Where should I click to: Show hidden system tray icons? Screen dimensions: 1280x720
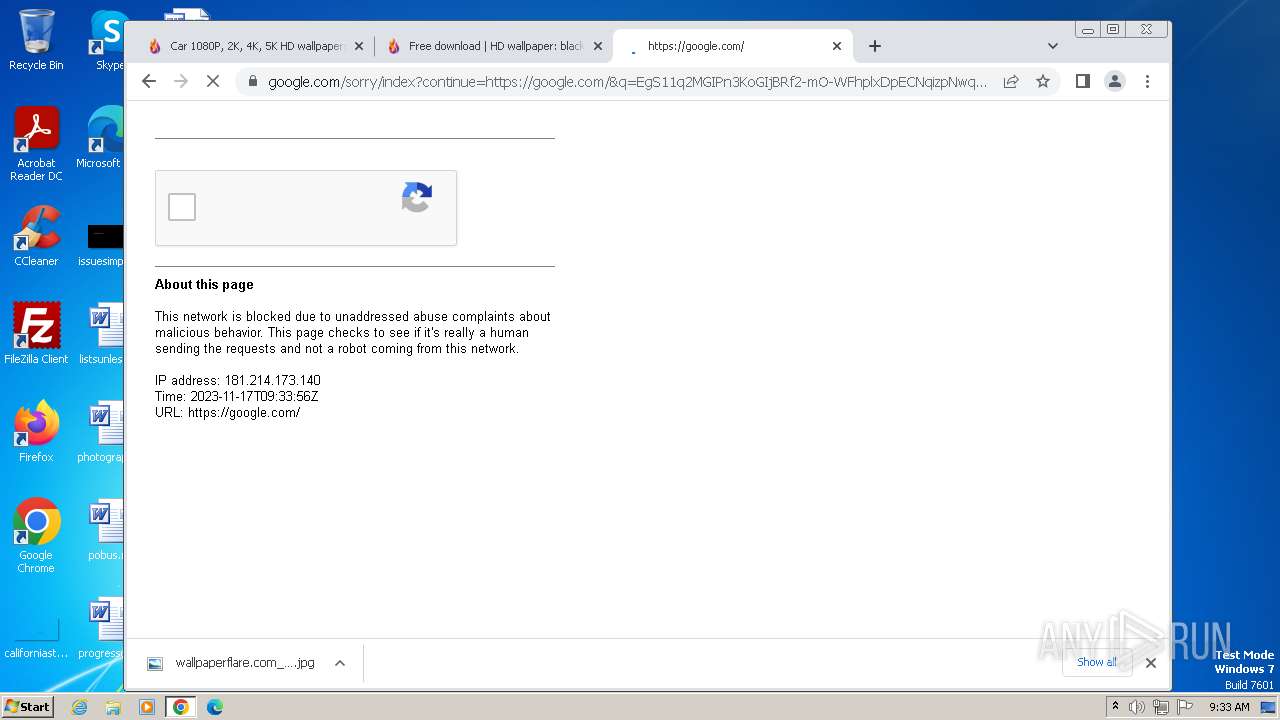pyautogui.click(x=1116, y=707)
